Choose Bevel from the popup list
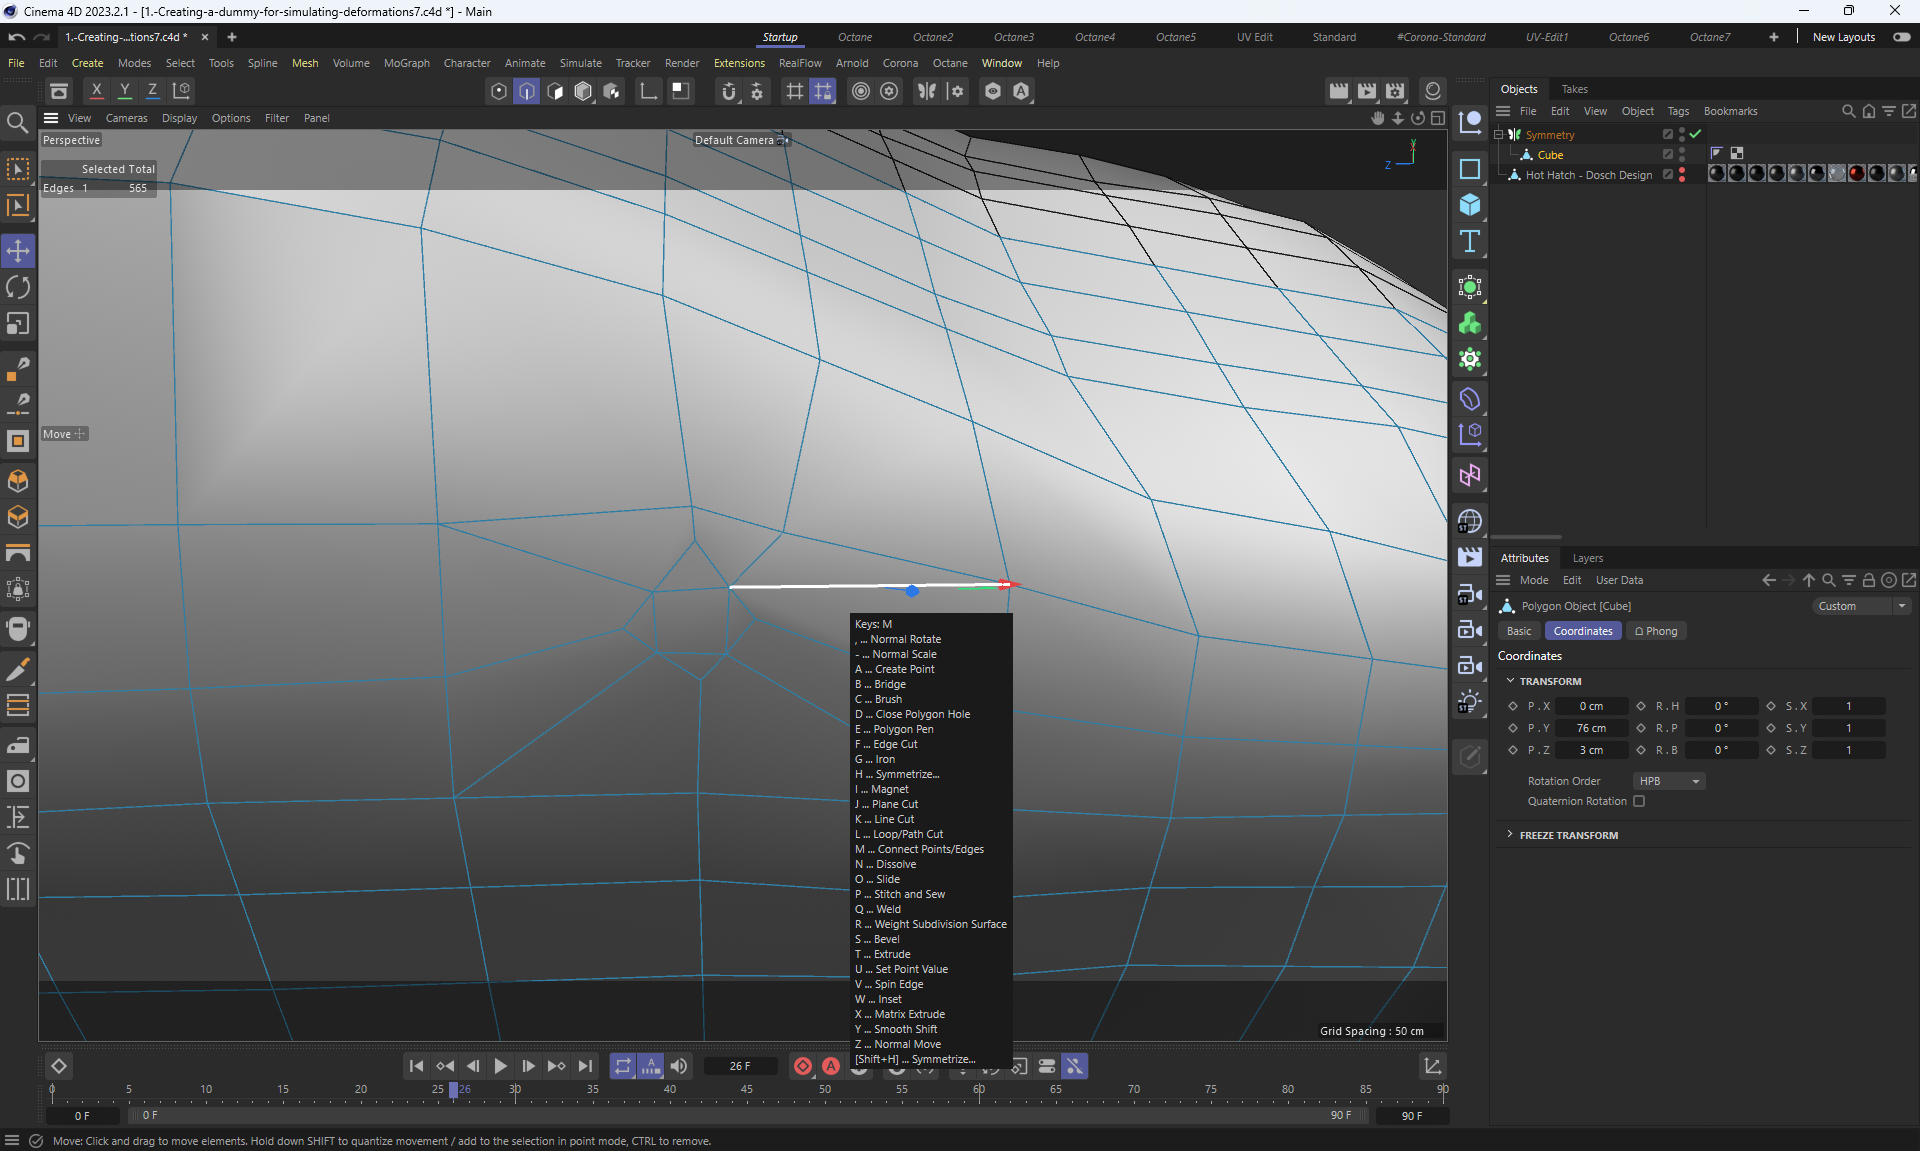The image size is (1920, 1151). point(886,939)
